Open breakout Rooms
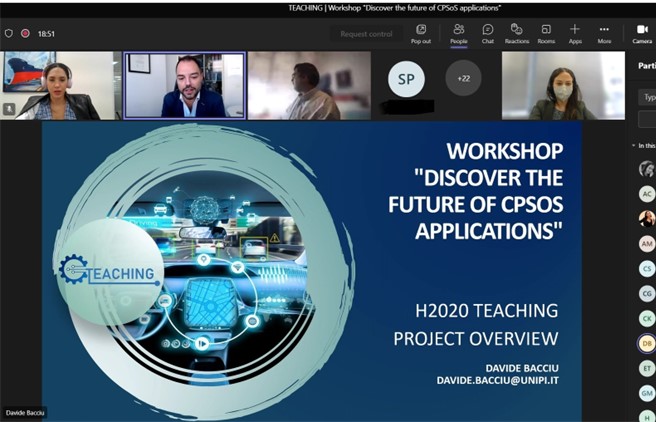 (546, 33)
